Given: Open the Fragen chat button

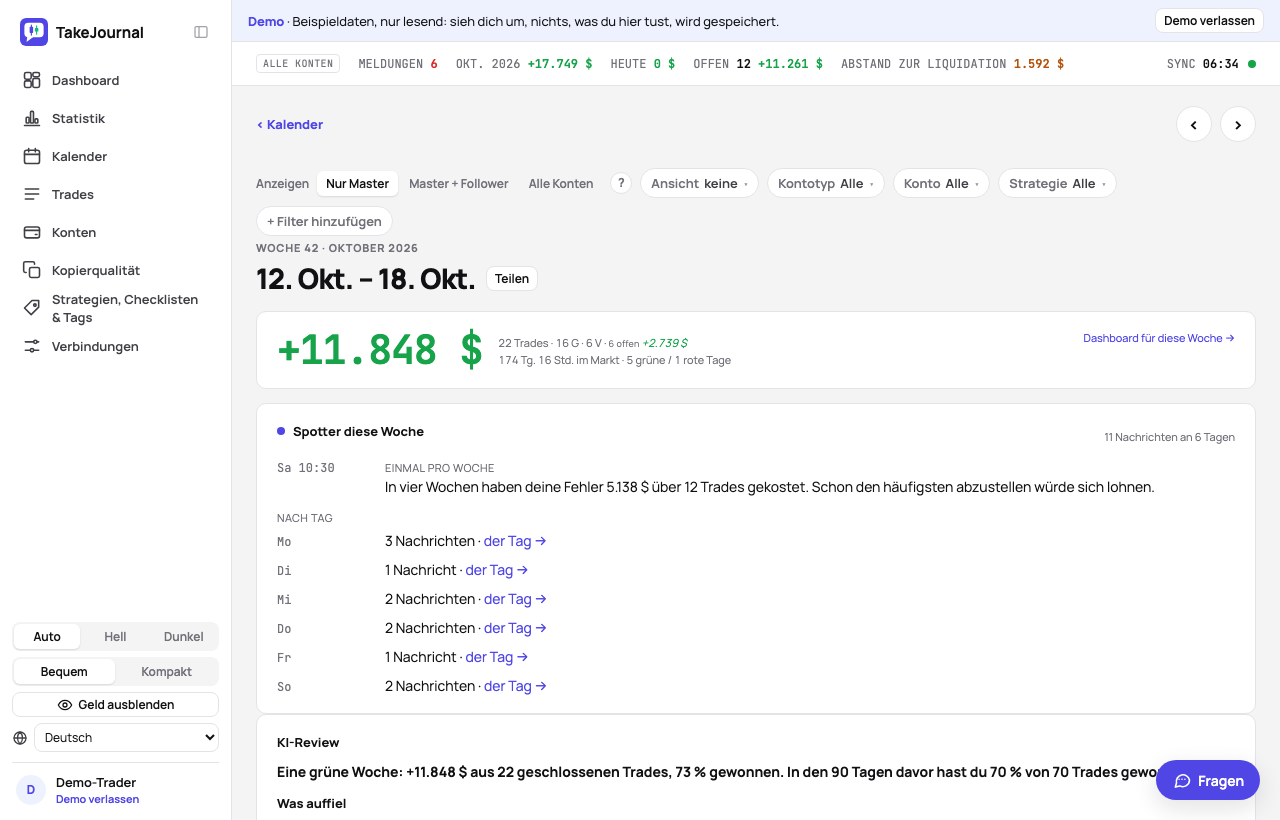Looking at the screenshot, I should point(1208,781).
